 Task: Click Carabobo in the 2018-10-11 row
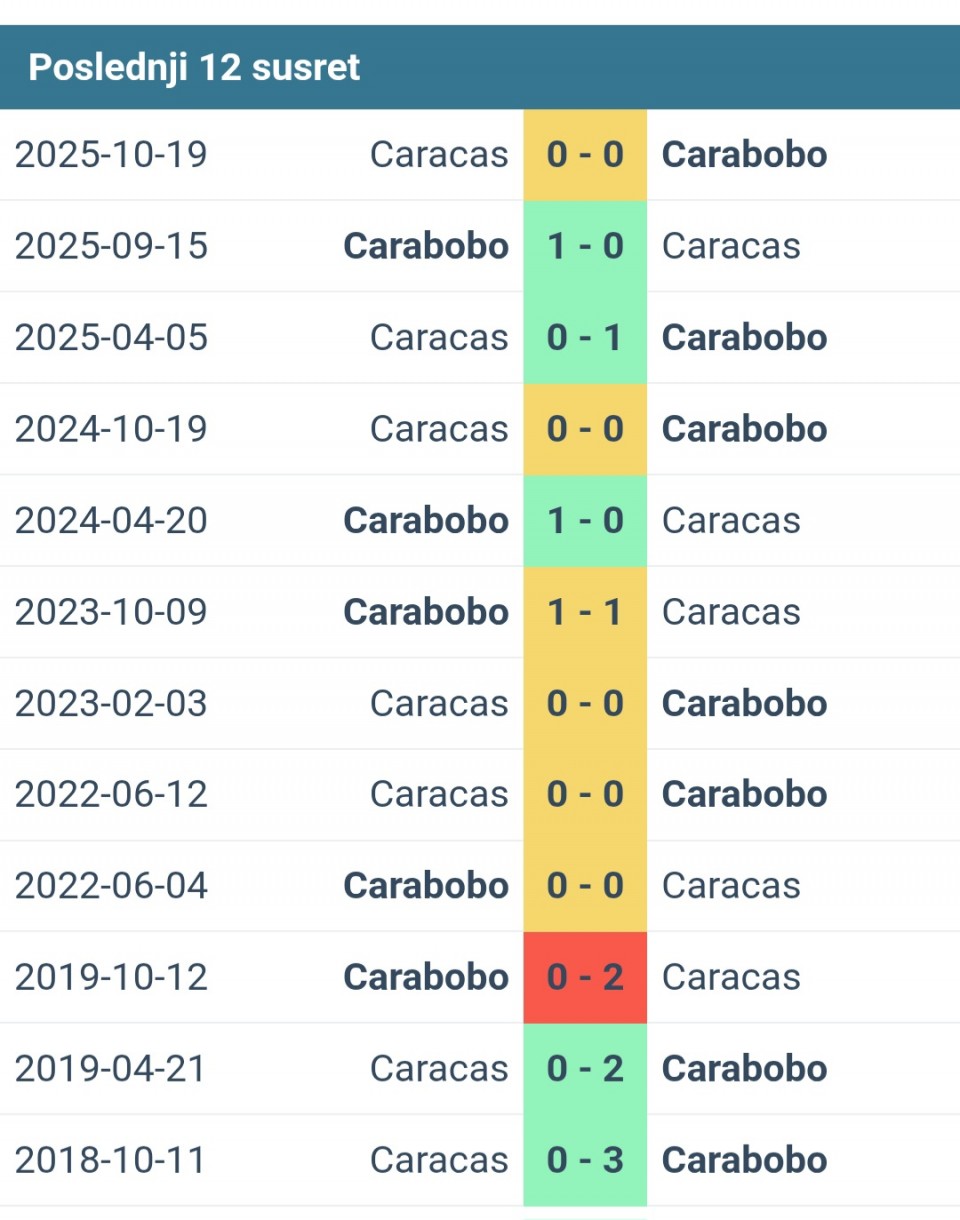pyautogui.click(x=744, y=1160)
